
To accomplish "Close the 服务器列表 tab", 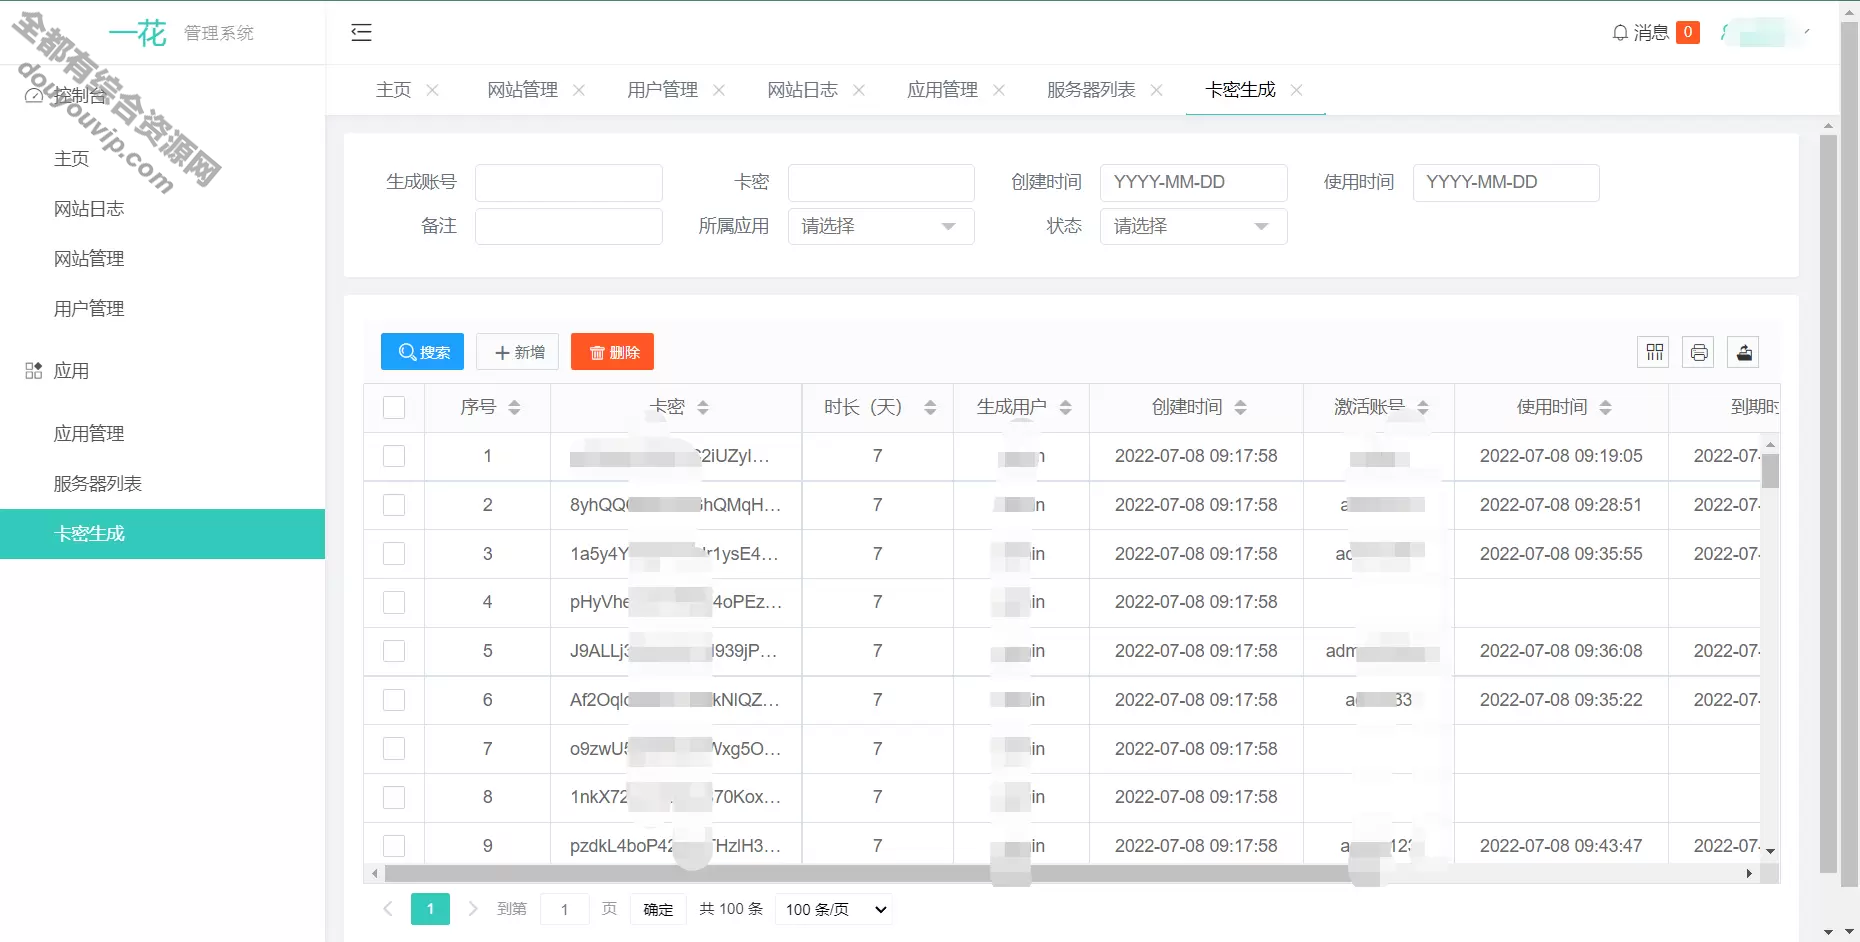I will tap(1157, 90).
